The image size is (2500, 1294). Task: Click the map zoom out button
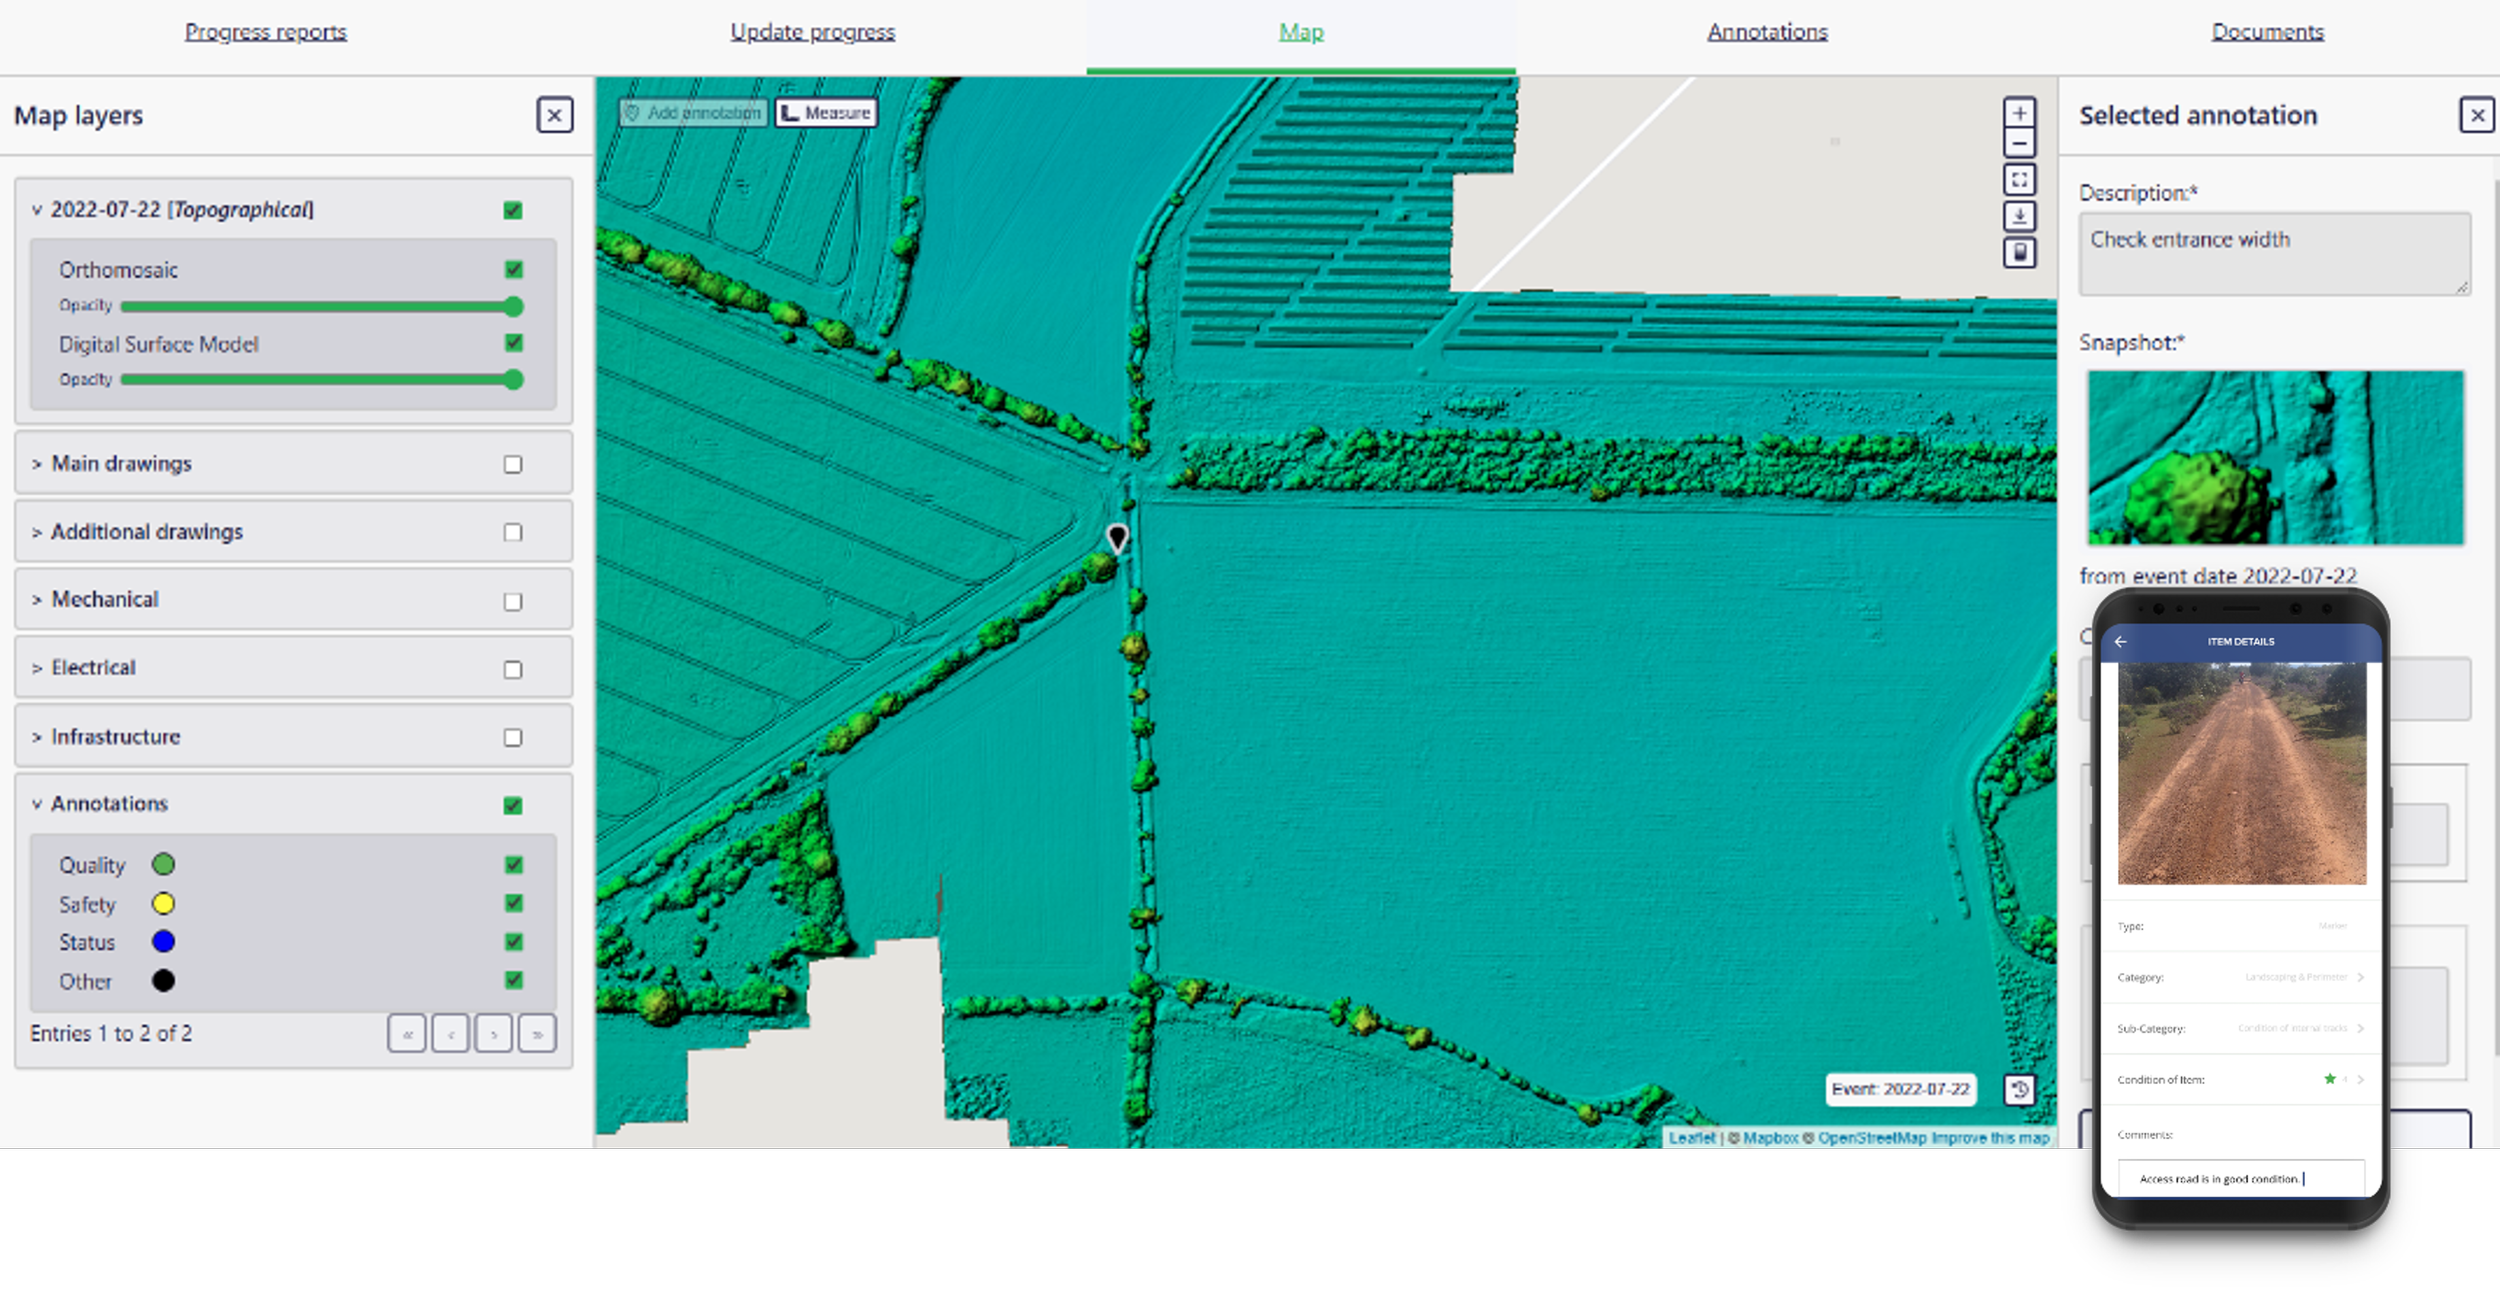point(2019,143)
